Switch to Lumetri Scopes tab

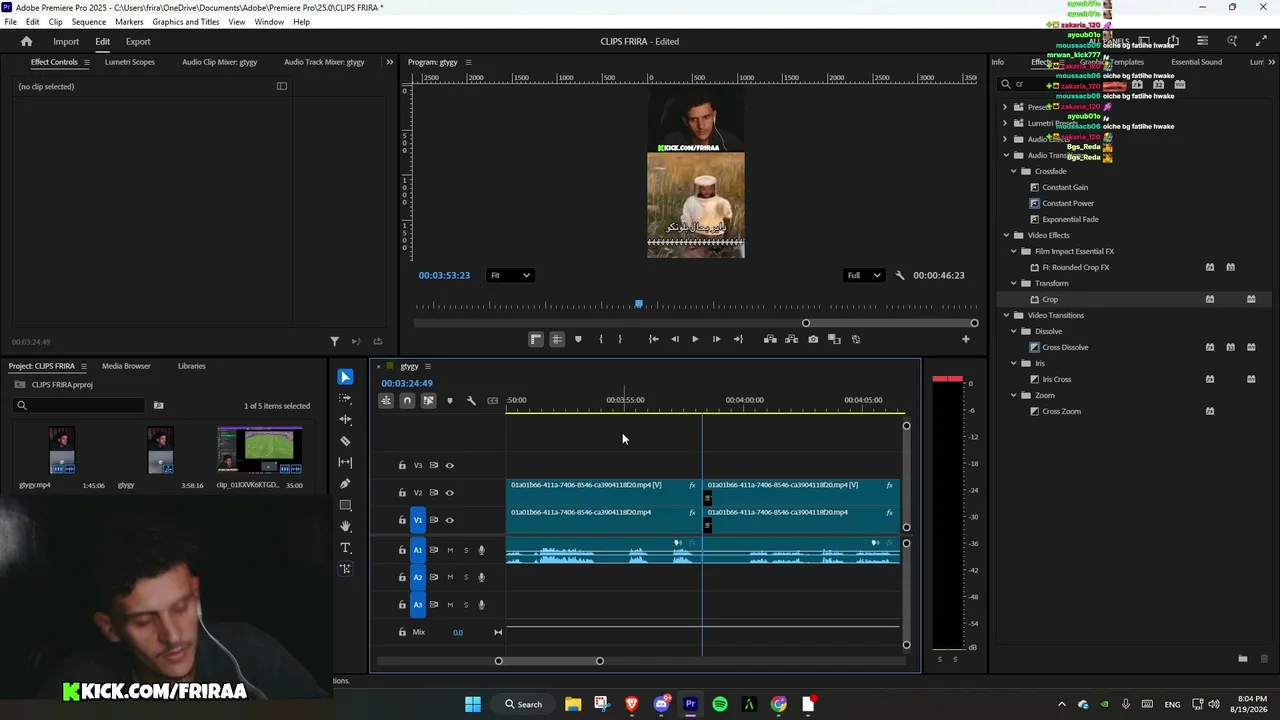pos(130,62)
